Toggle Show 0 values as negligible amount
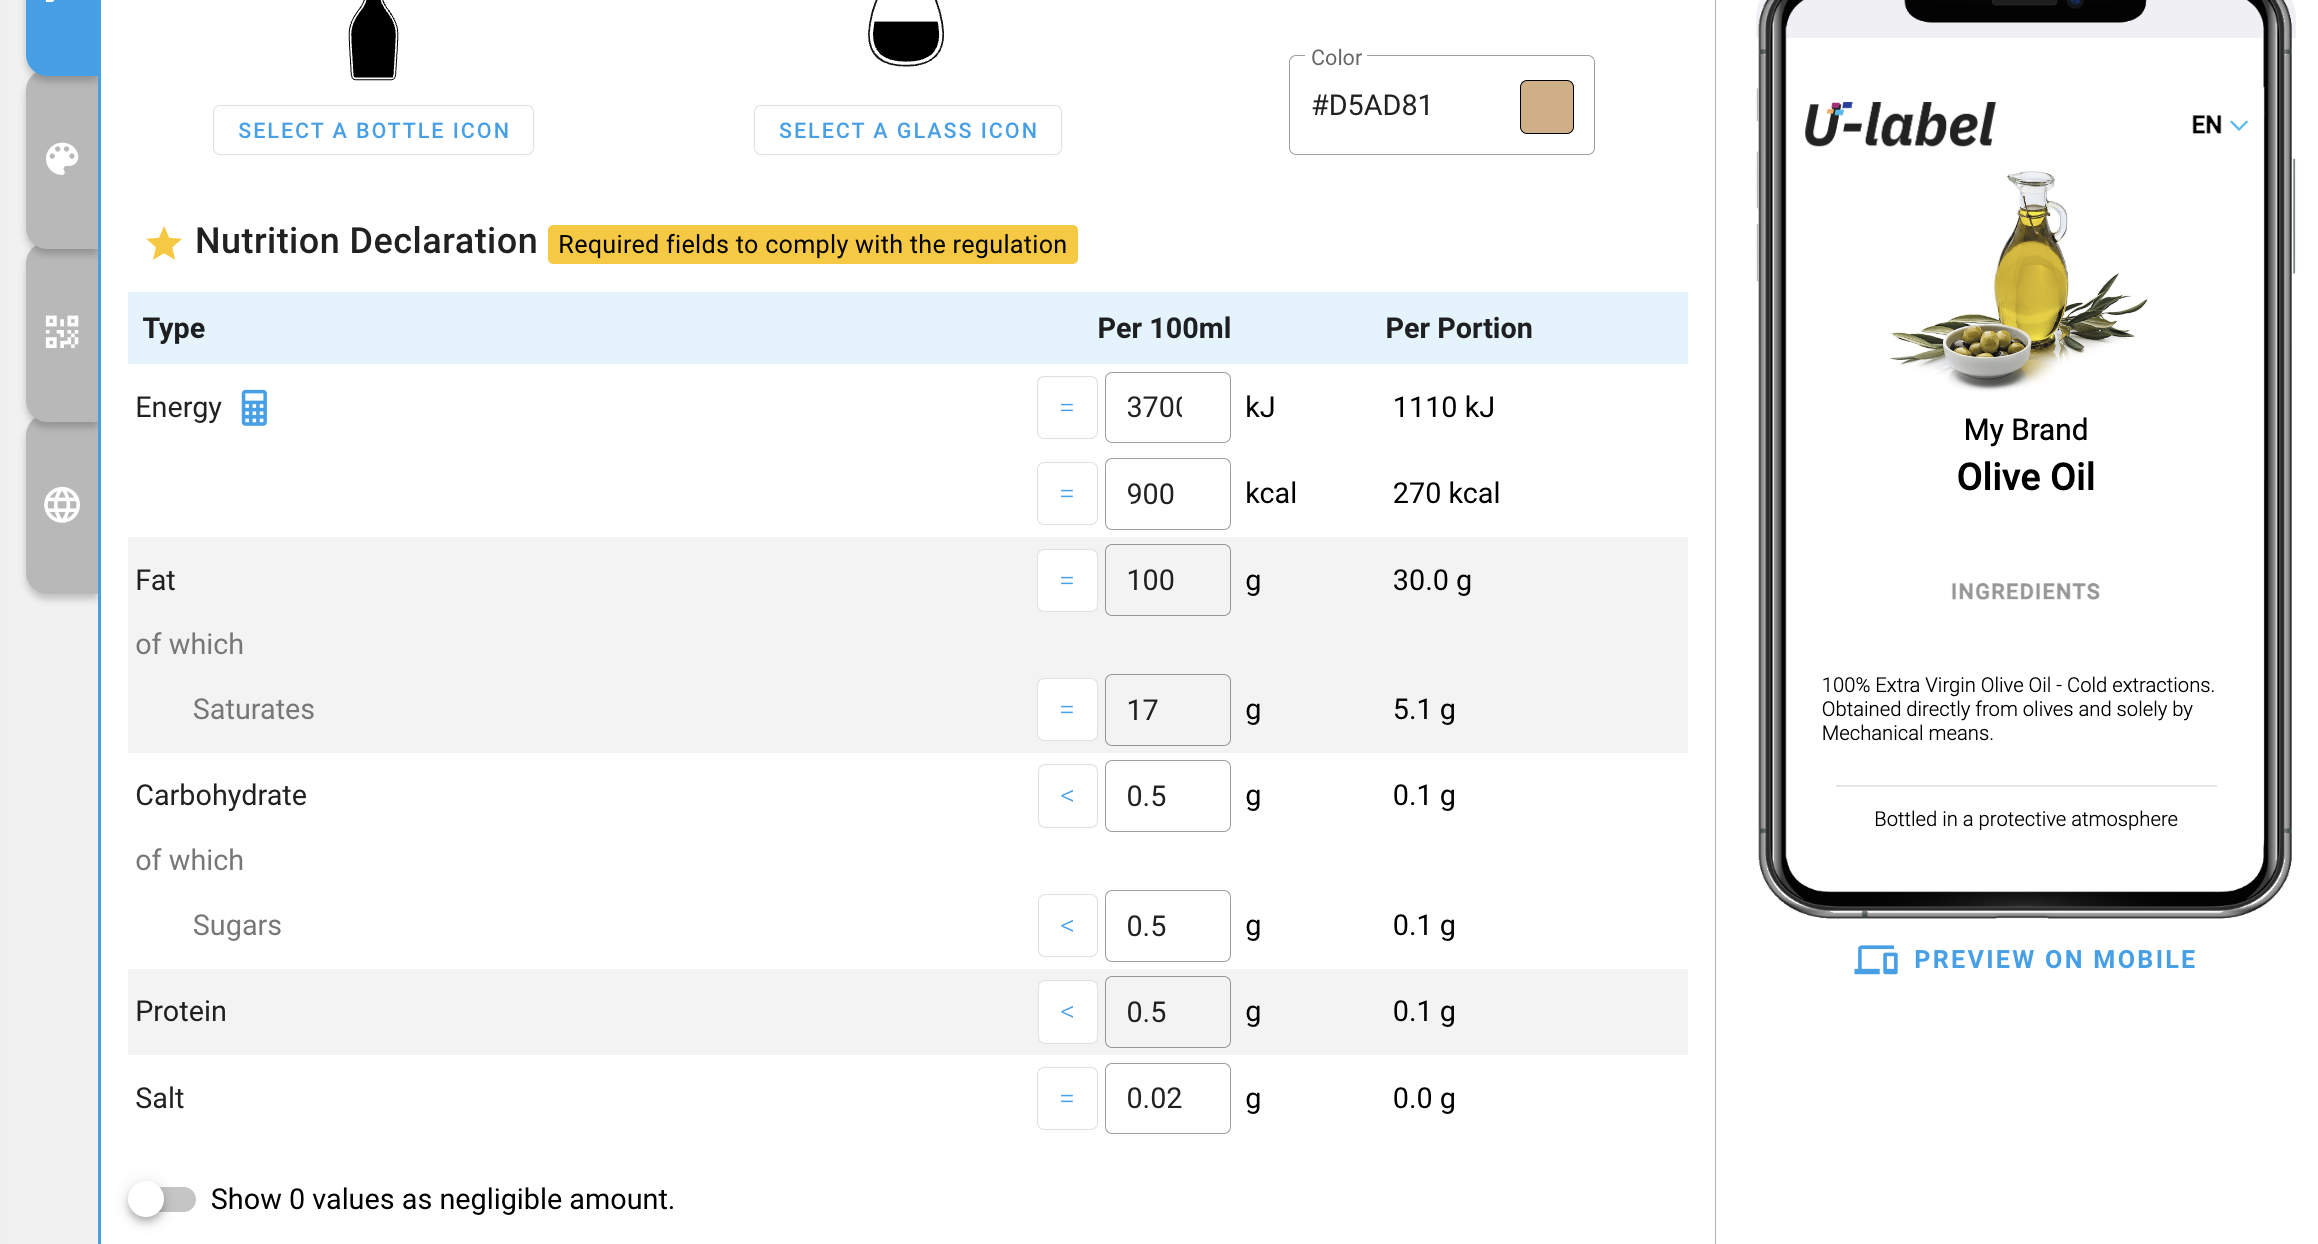This screenshot has width=2318, height=1244. tap(162, 1199)
